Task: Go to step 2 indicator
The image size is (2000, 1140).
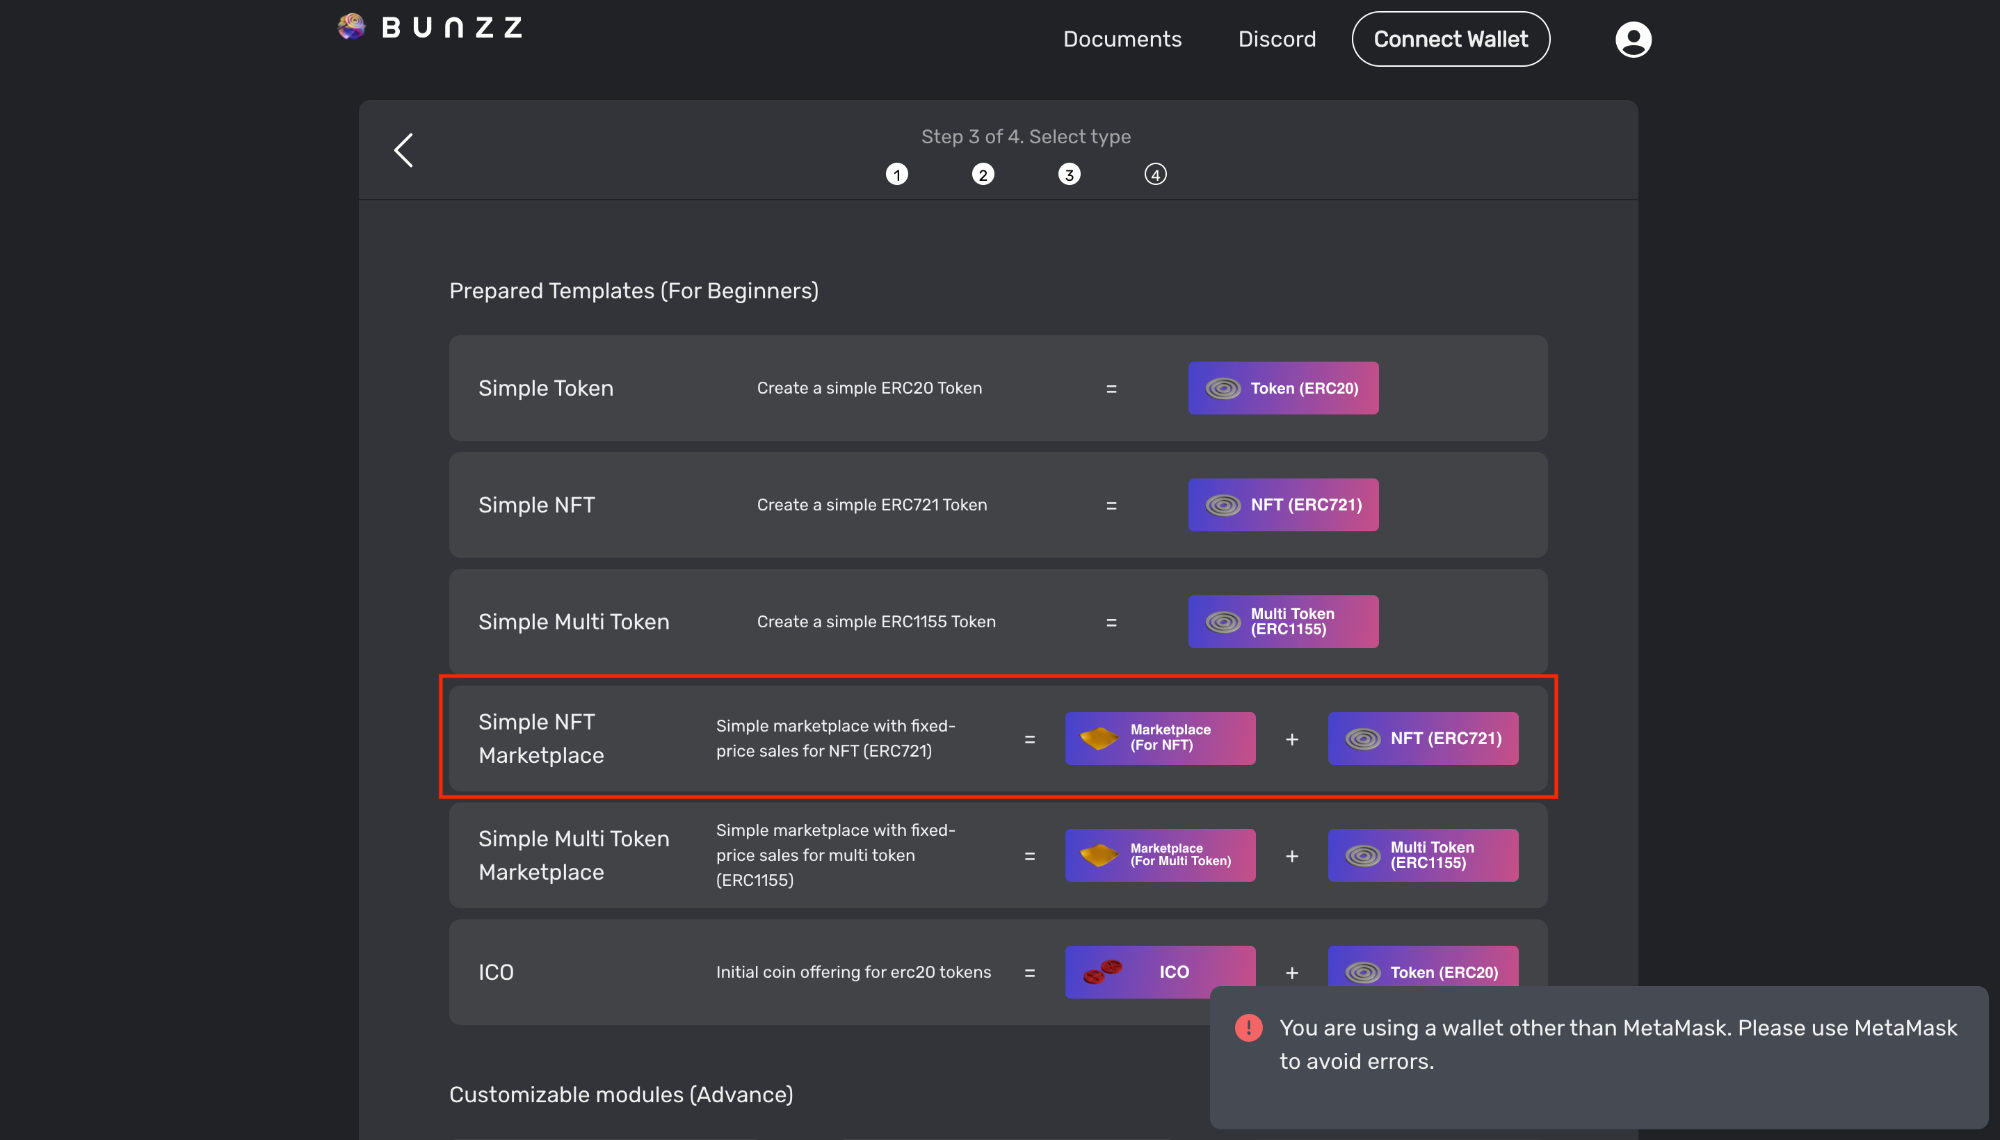Action: (983, 175)
